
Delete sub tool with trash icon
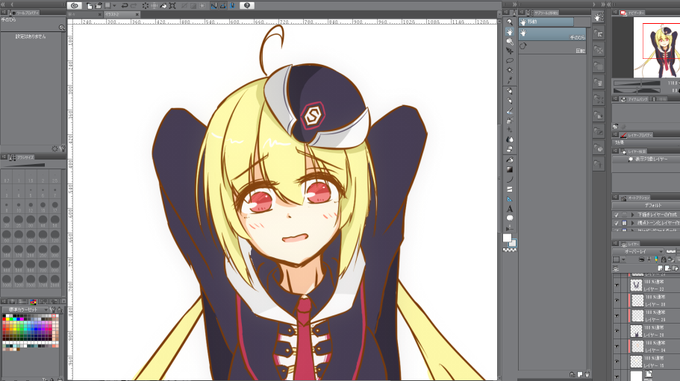587,374
